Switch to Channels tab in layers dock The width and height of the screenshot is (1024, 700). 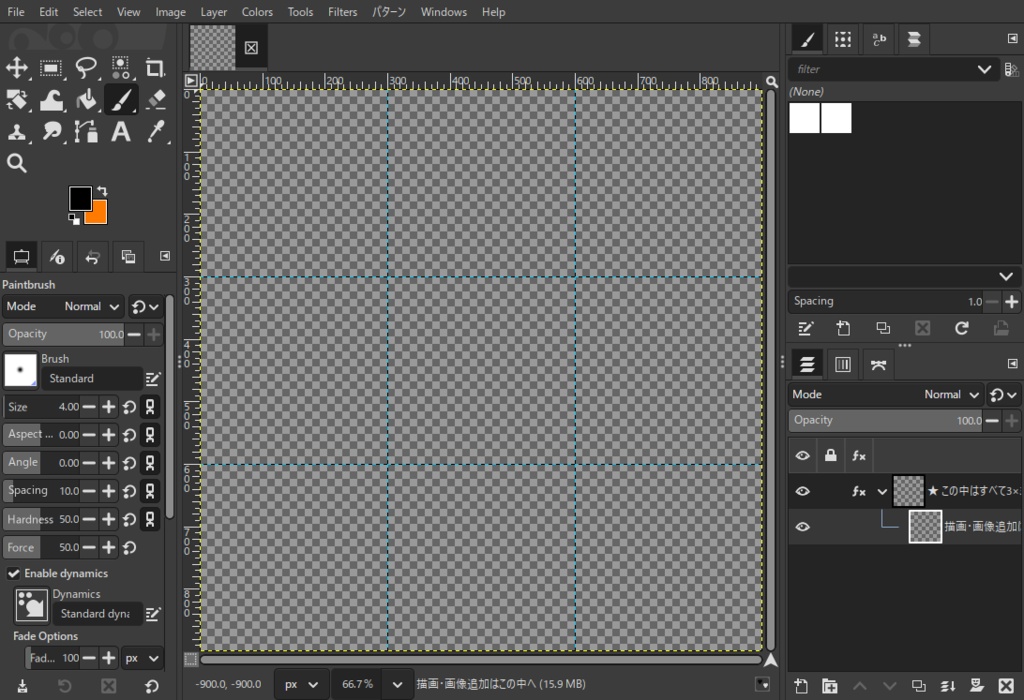pyautogui.click(x=842, y=364)
